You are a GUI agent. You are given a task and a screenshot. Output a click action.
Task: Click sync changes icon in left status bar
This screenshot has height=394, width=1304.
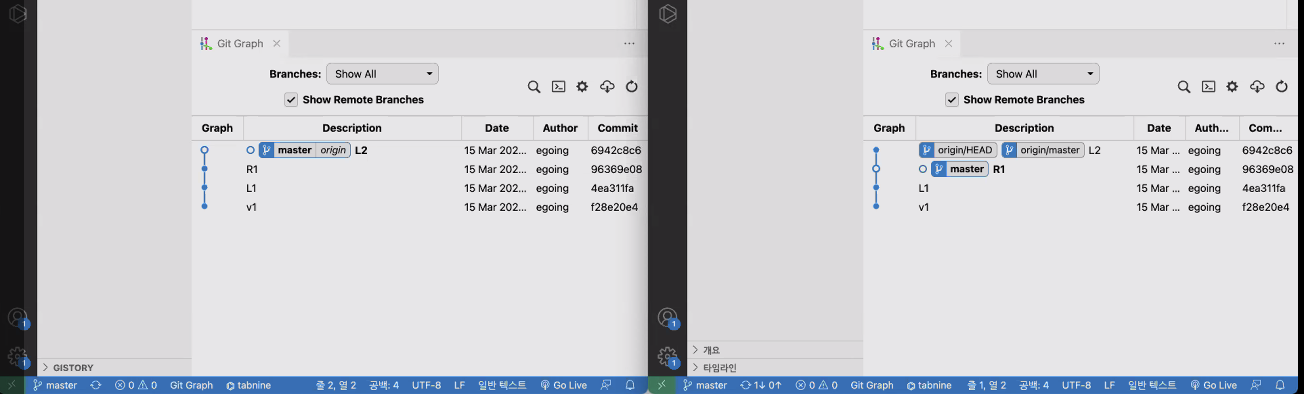[96, 385]
